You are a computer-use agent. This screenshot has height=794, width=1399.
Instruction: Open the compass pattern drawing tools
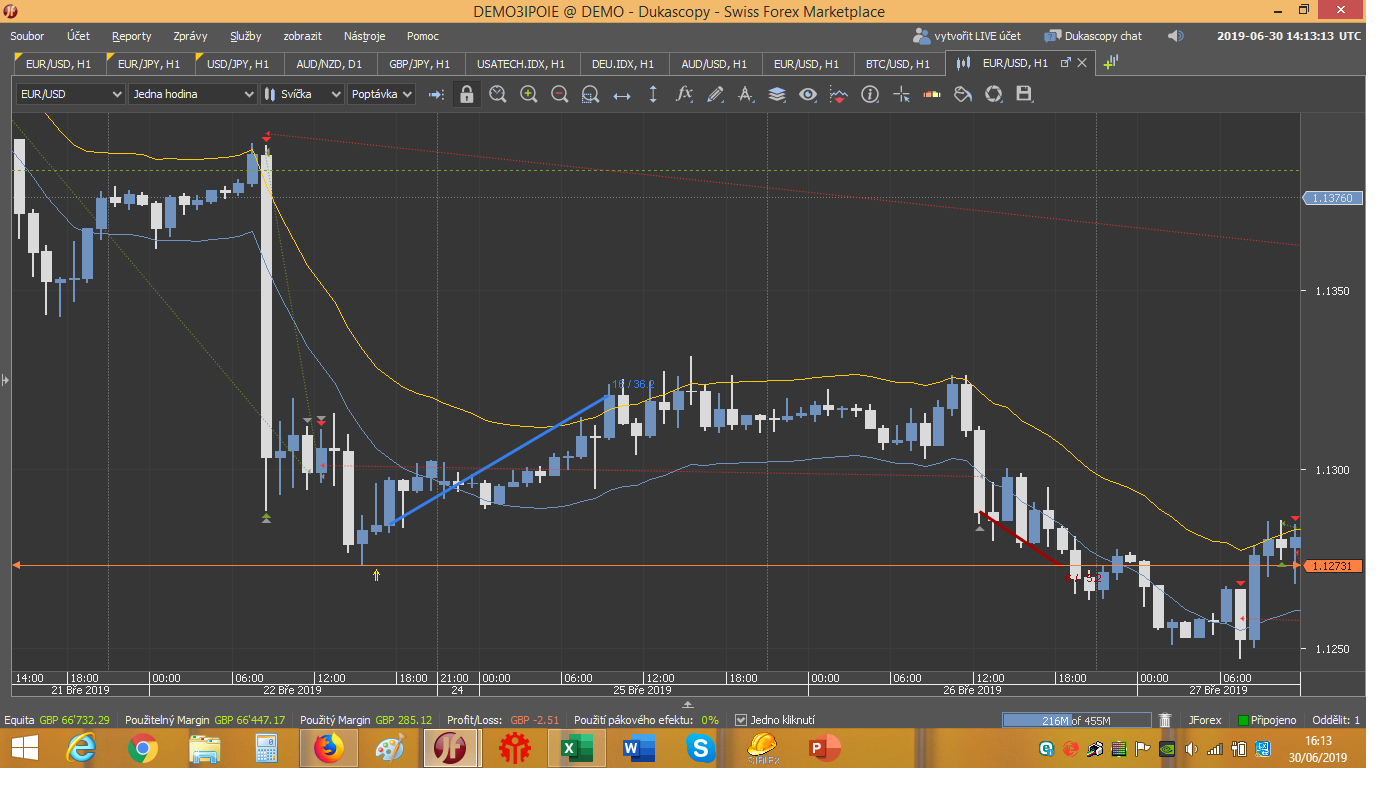[746, 94]
